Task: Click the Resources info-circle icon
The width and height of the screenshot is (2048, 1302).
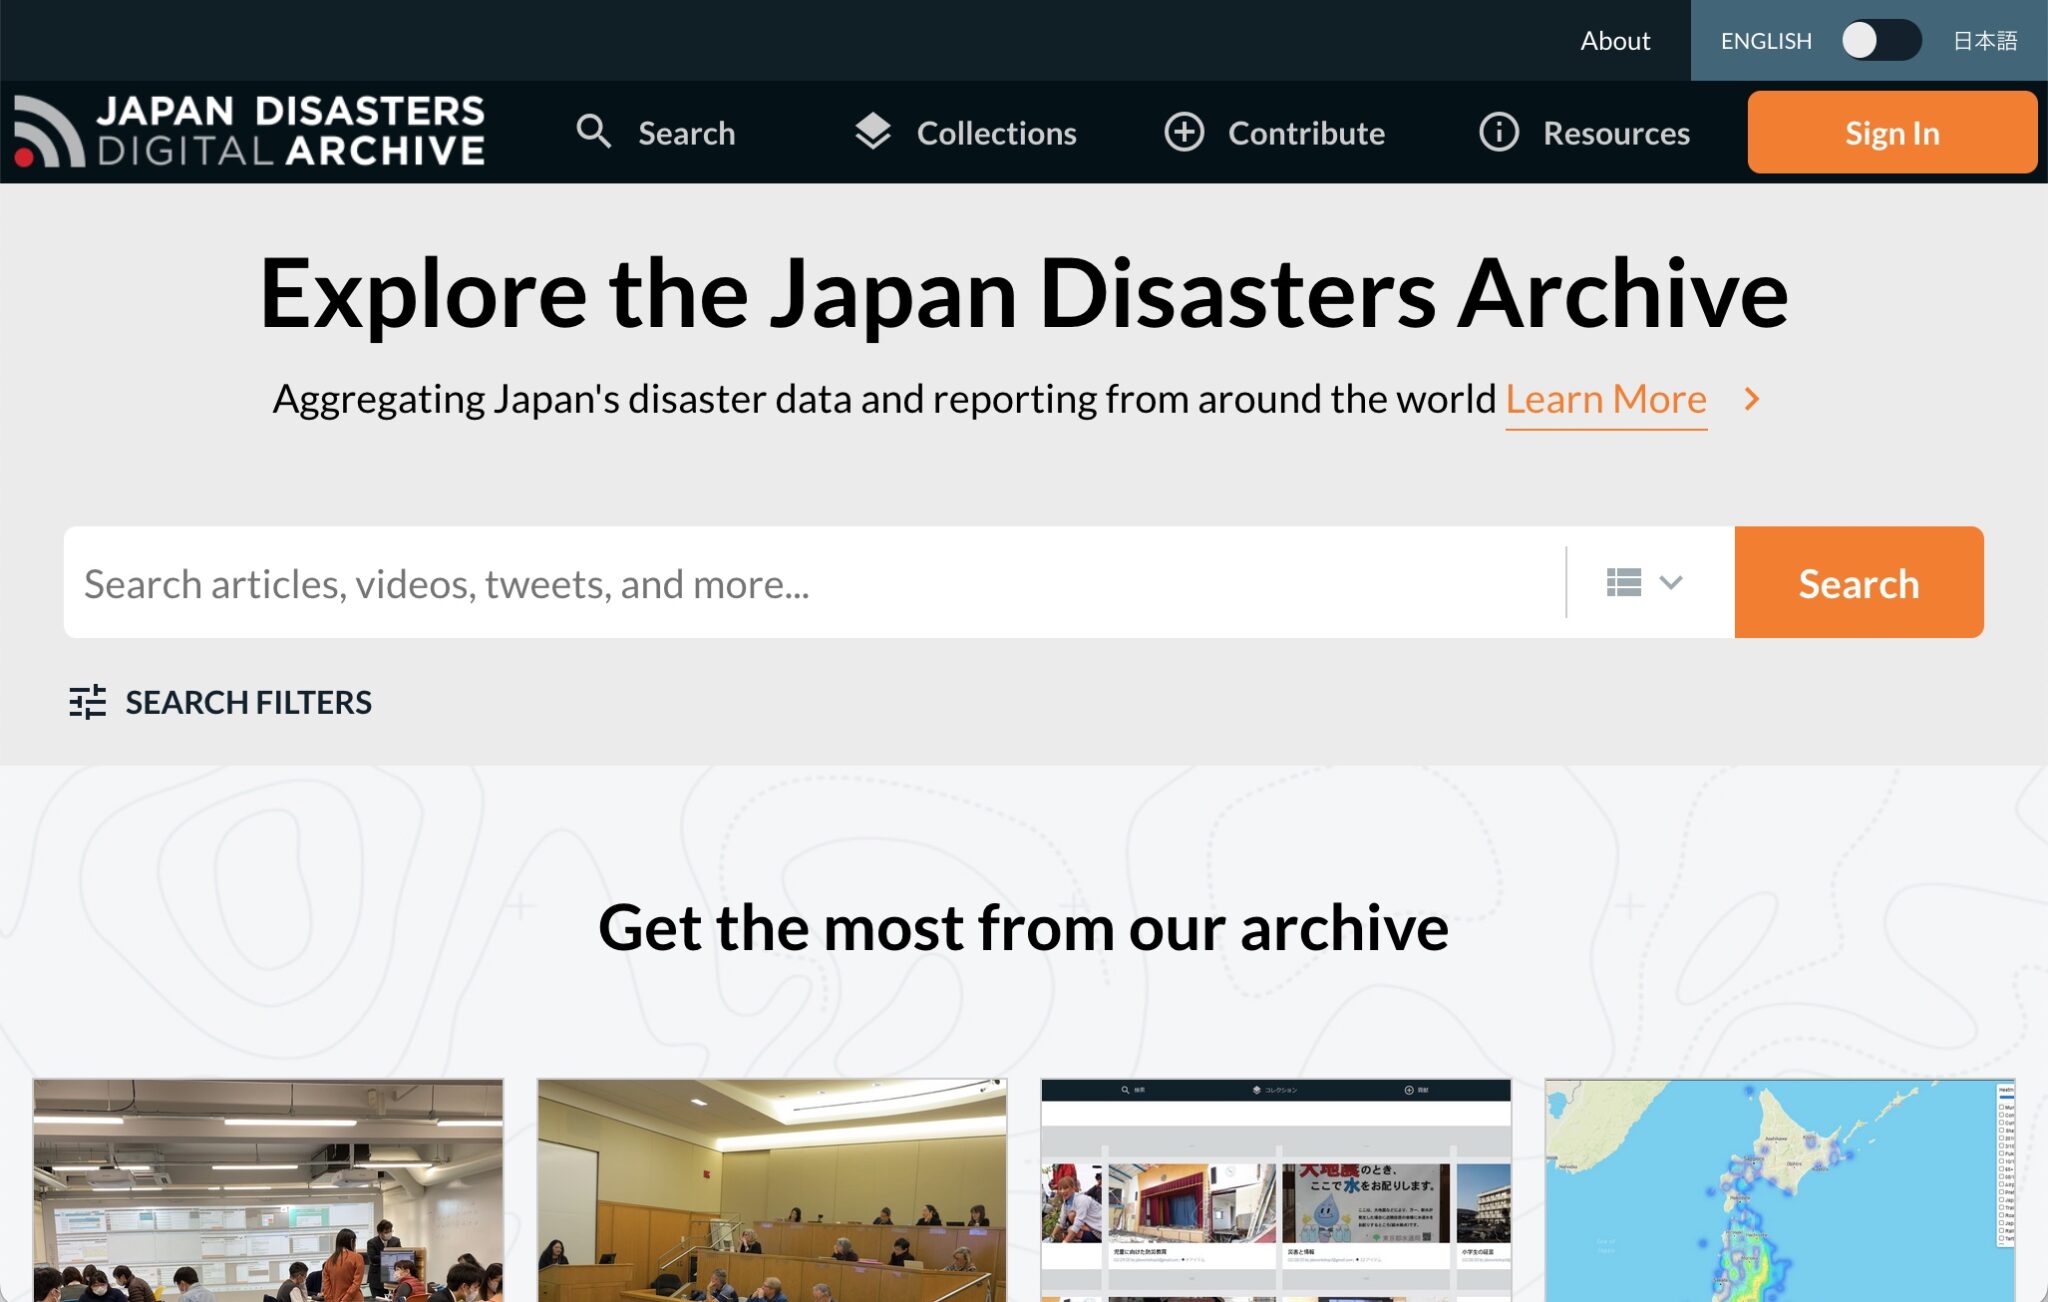Action: (1498, 132)
